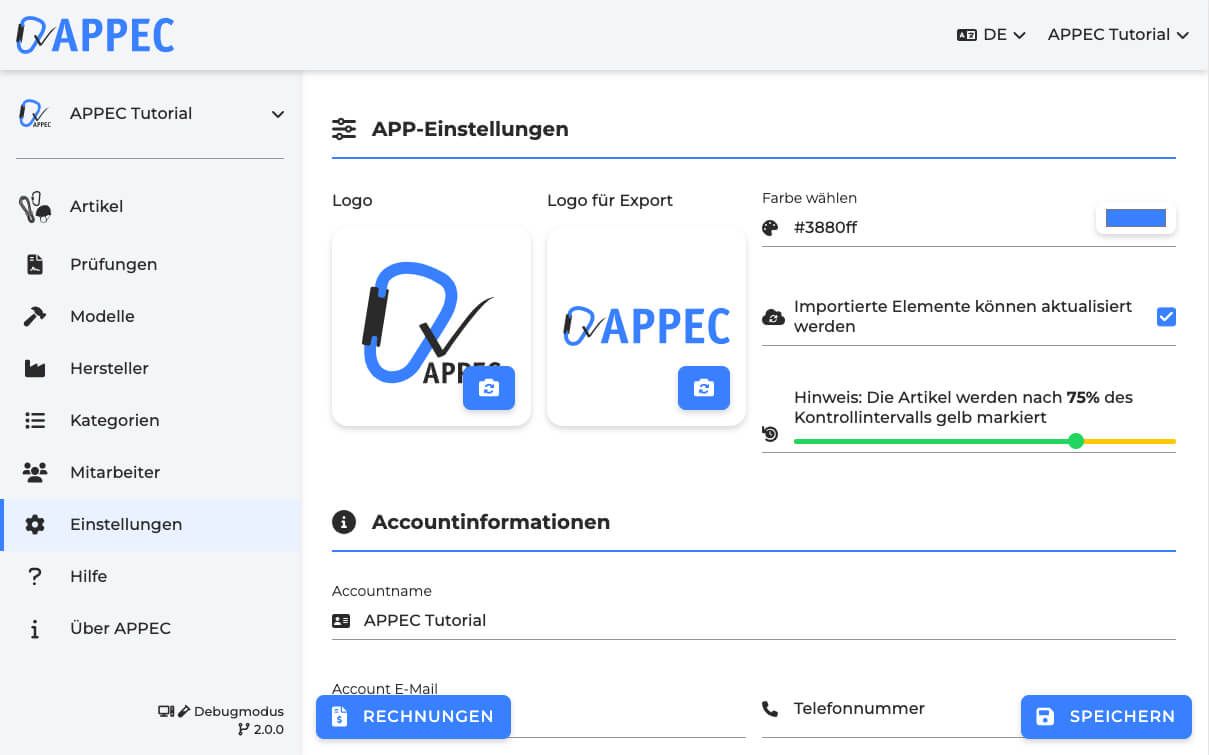Screen dimensions: 1209x755
Task: Click the camera icon to change the Logo
Action: tap(489, 388)
